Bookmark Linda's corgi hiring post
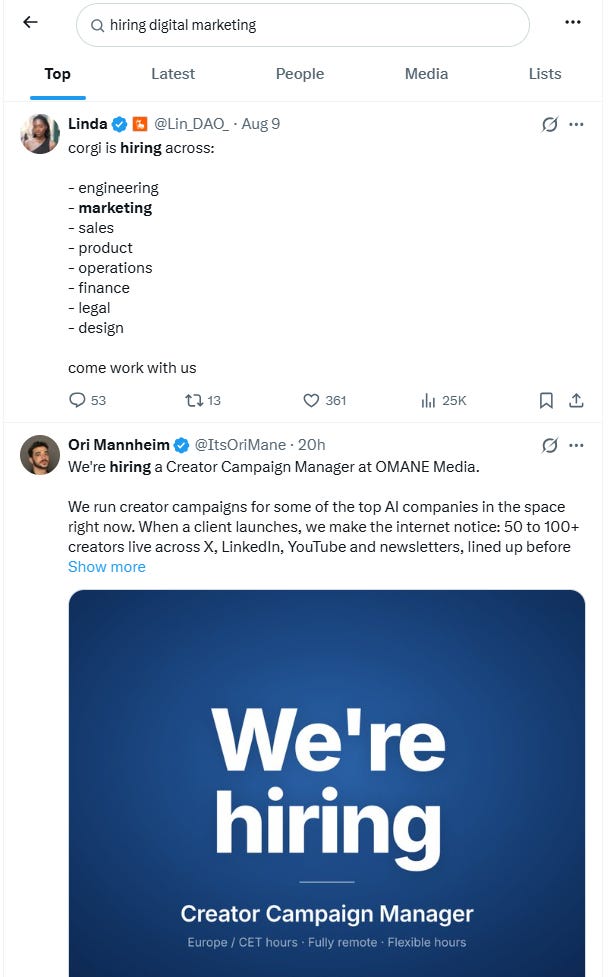This screenshot has height=977, width=612. click(x=546, y=400)
